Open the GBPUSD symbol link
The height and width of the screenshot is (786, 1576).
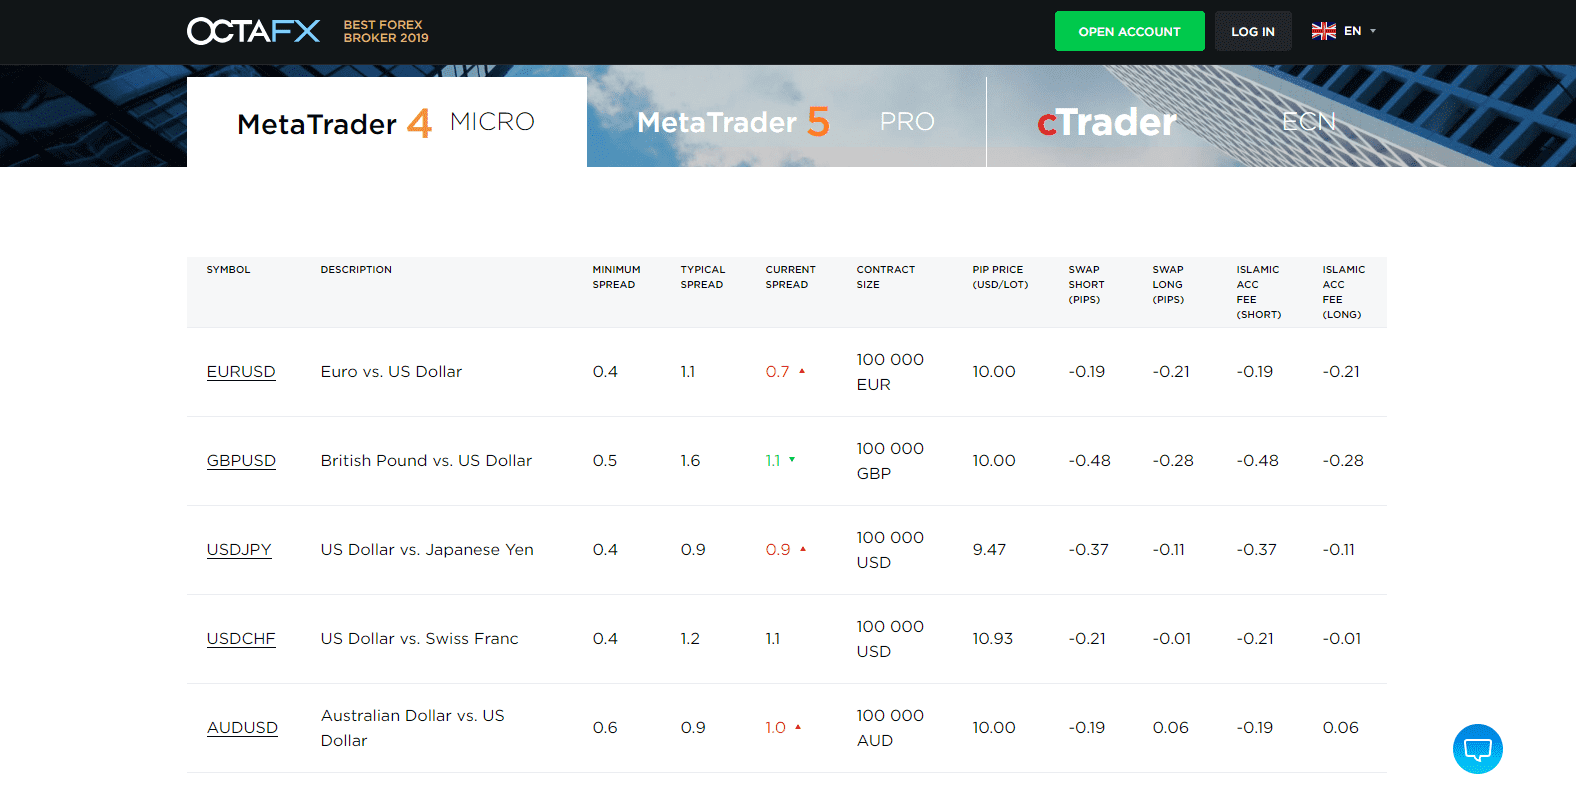(x=241, y=461)
